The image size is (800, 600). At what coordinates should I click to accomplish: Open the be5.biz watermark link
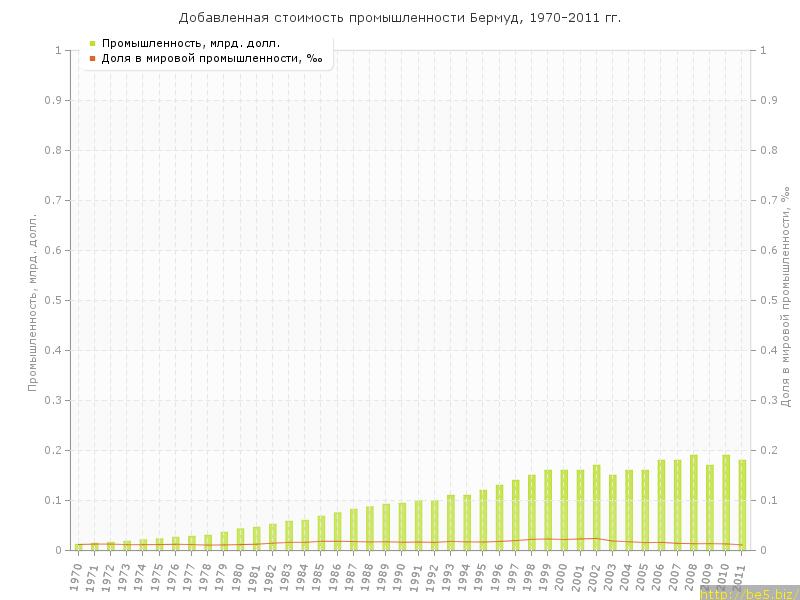point(749,594)
